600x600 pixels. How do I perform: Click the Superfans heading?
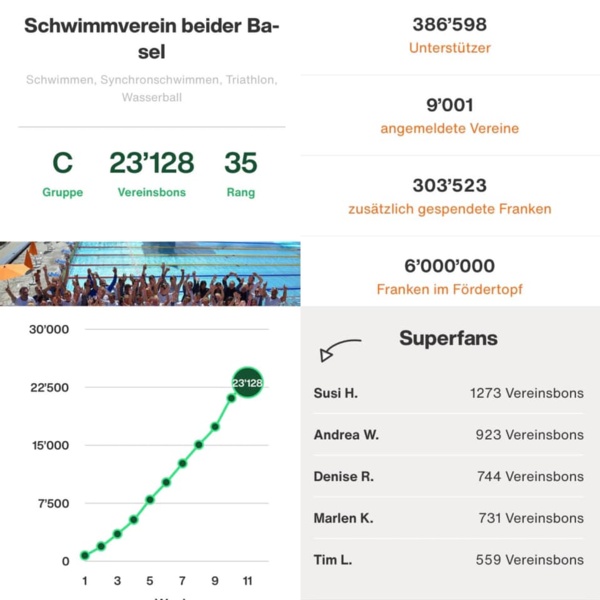(x=448, y=338)
